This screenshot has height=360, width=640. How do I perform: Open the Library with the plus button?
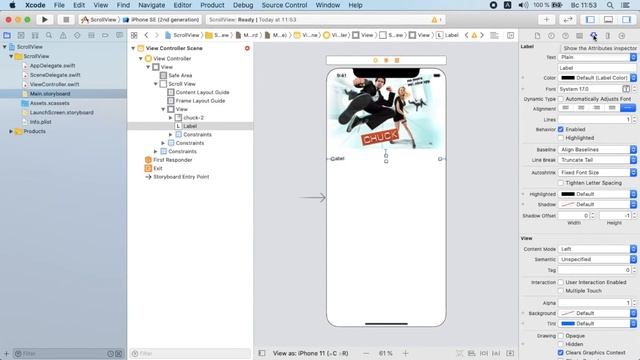pos(546,20)
